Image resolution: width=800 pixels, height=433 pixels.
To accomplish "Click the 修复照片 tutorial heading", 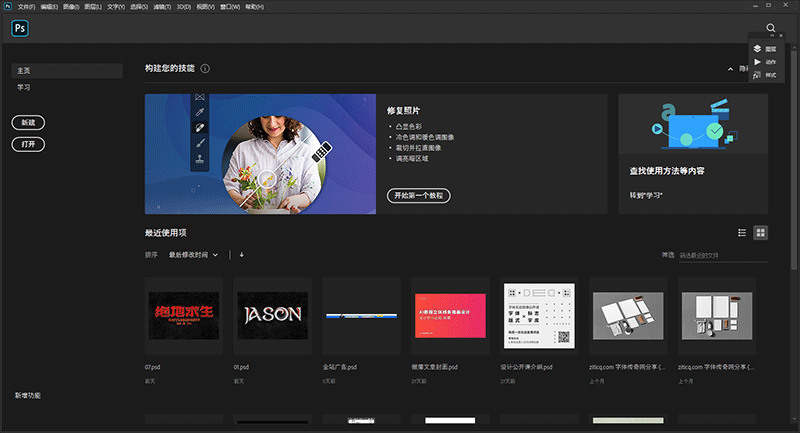I will (x=403, y=111).
